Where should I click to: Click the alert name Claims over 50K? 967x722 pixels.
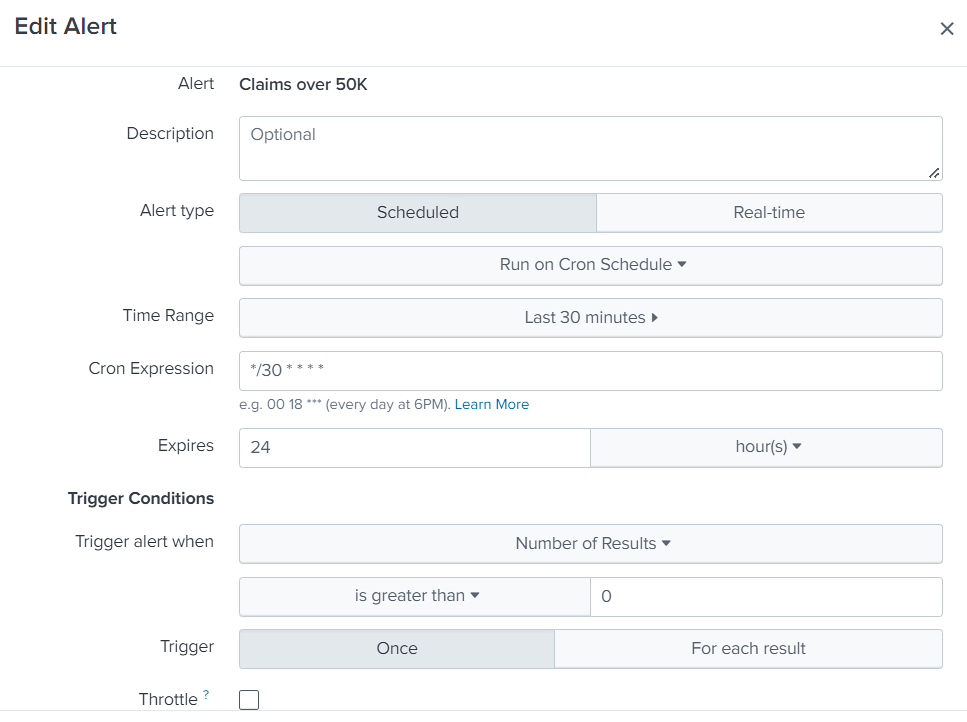click(x=303, y=84)
